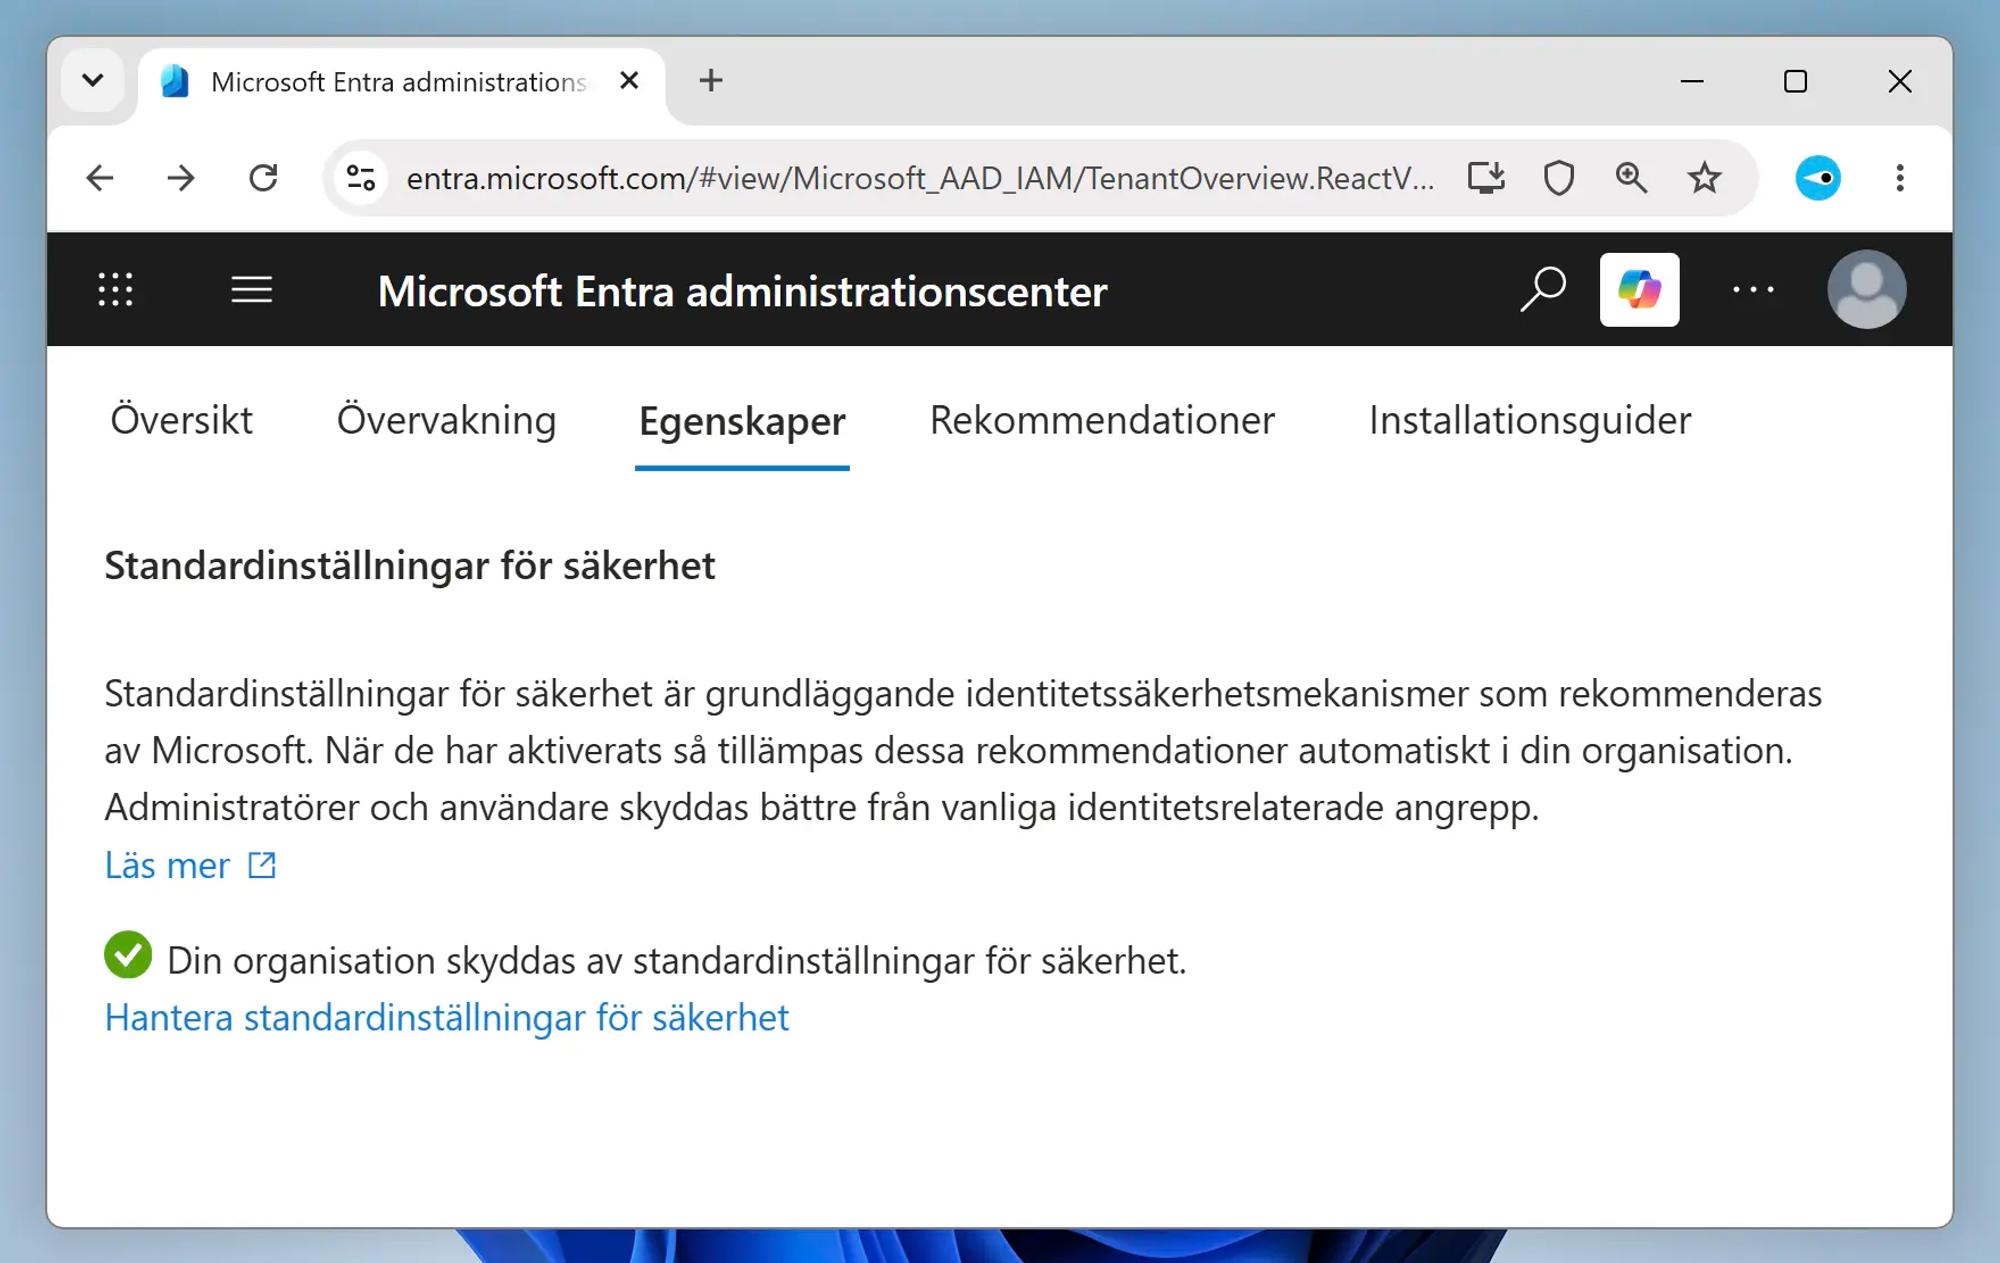Go back to the previous page

coord(100,178)
